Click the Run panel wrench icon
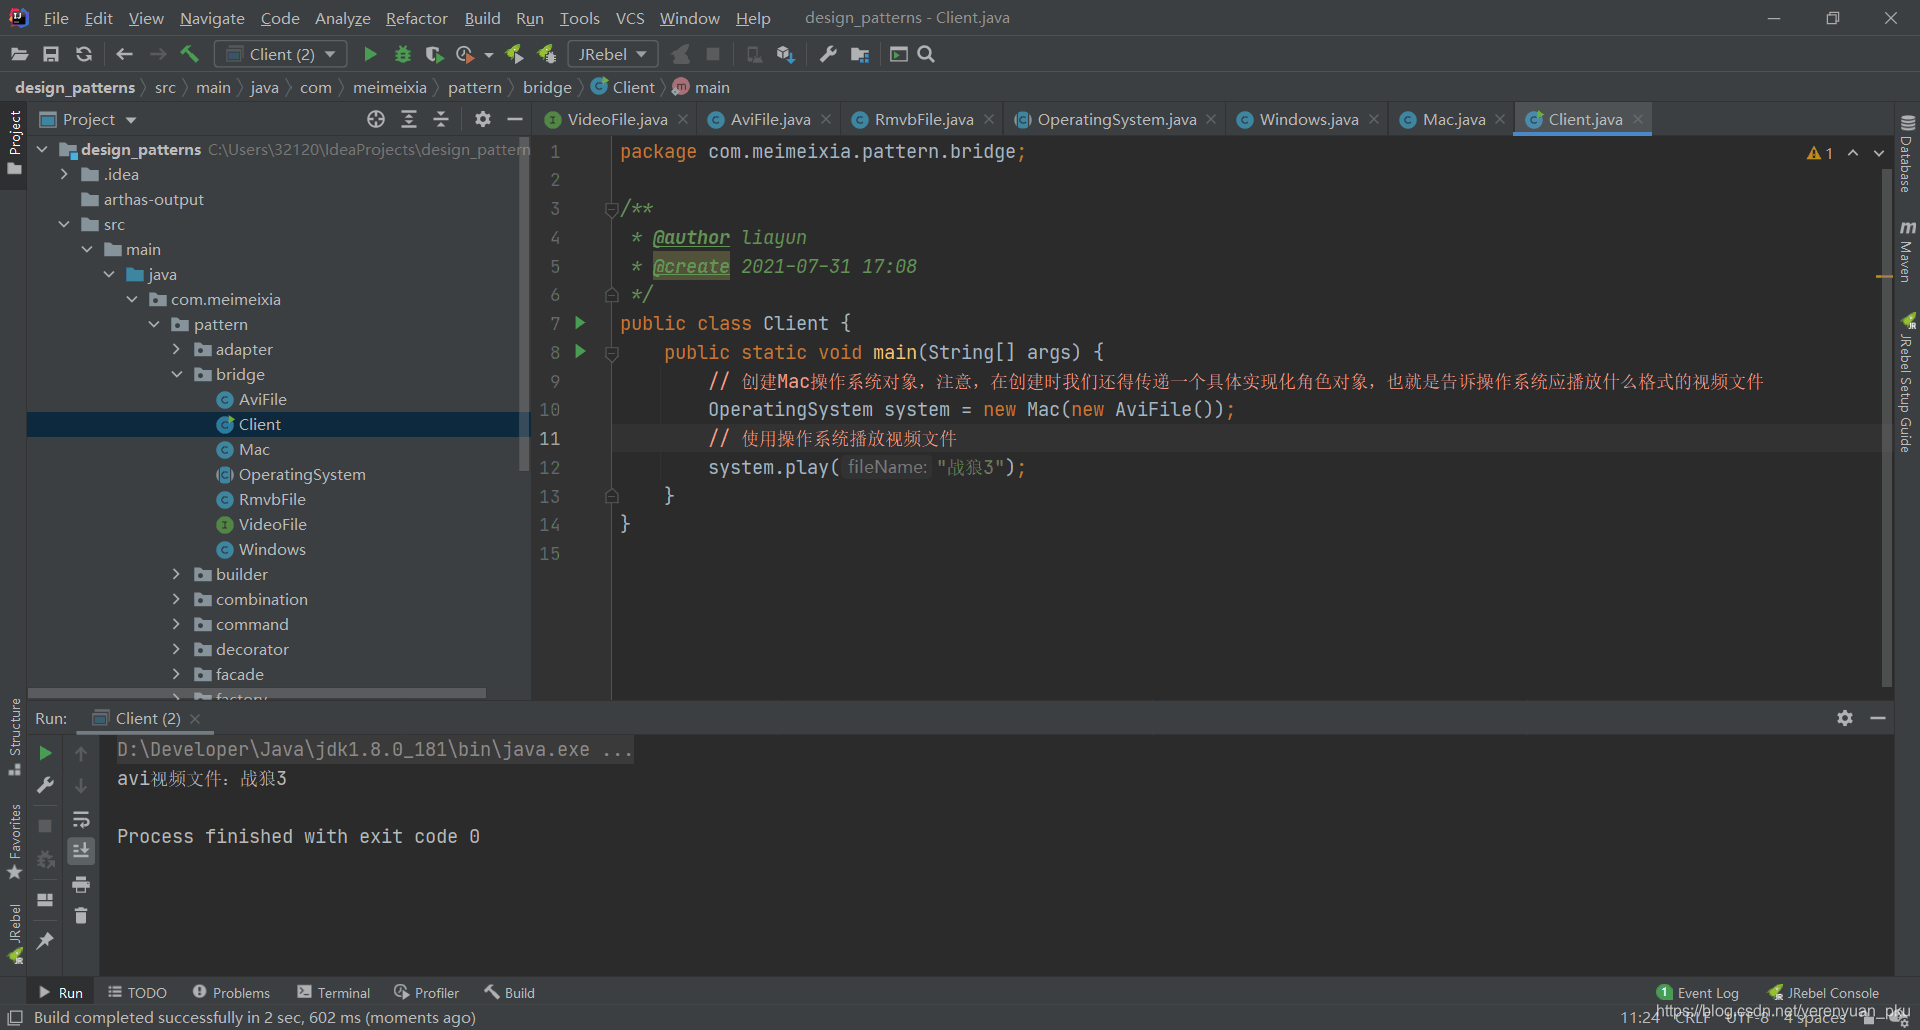1920x1030 pixels. (x=45, y=785)
